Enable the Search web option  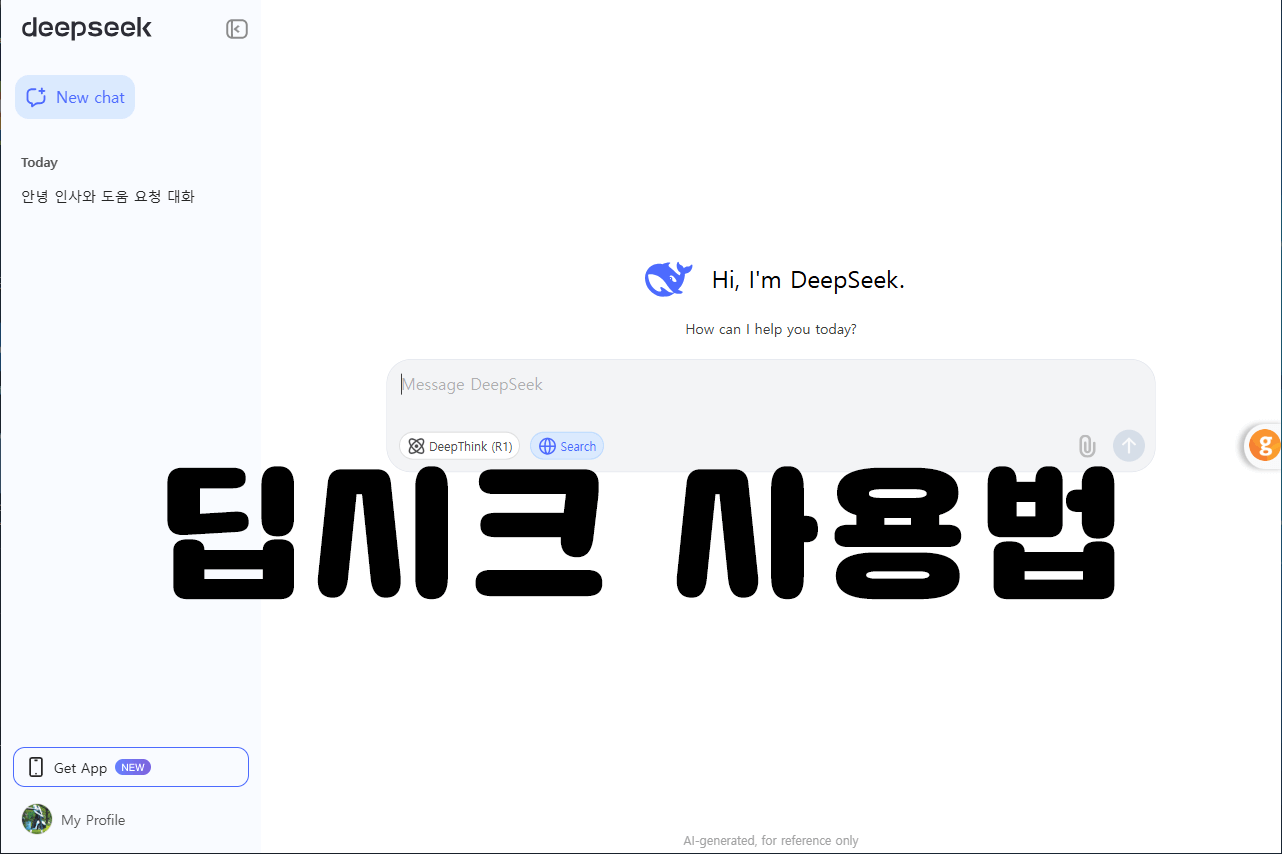567,446
